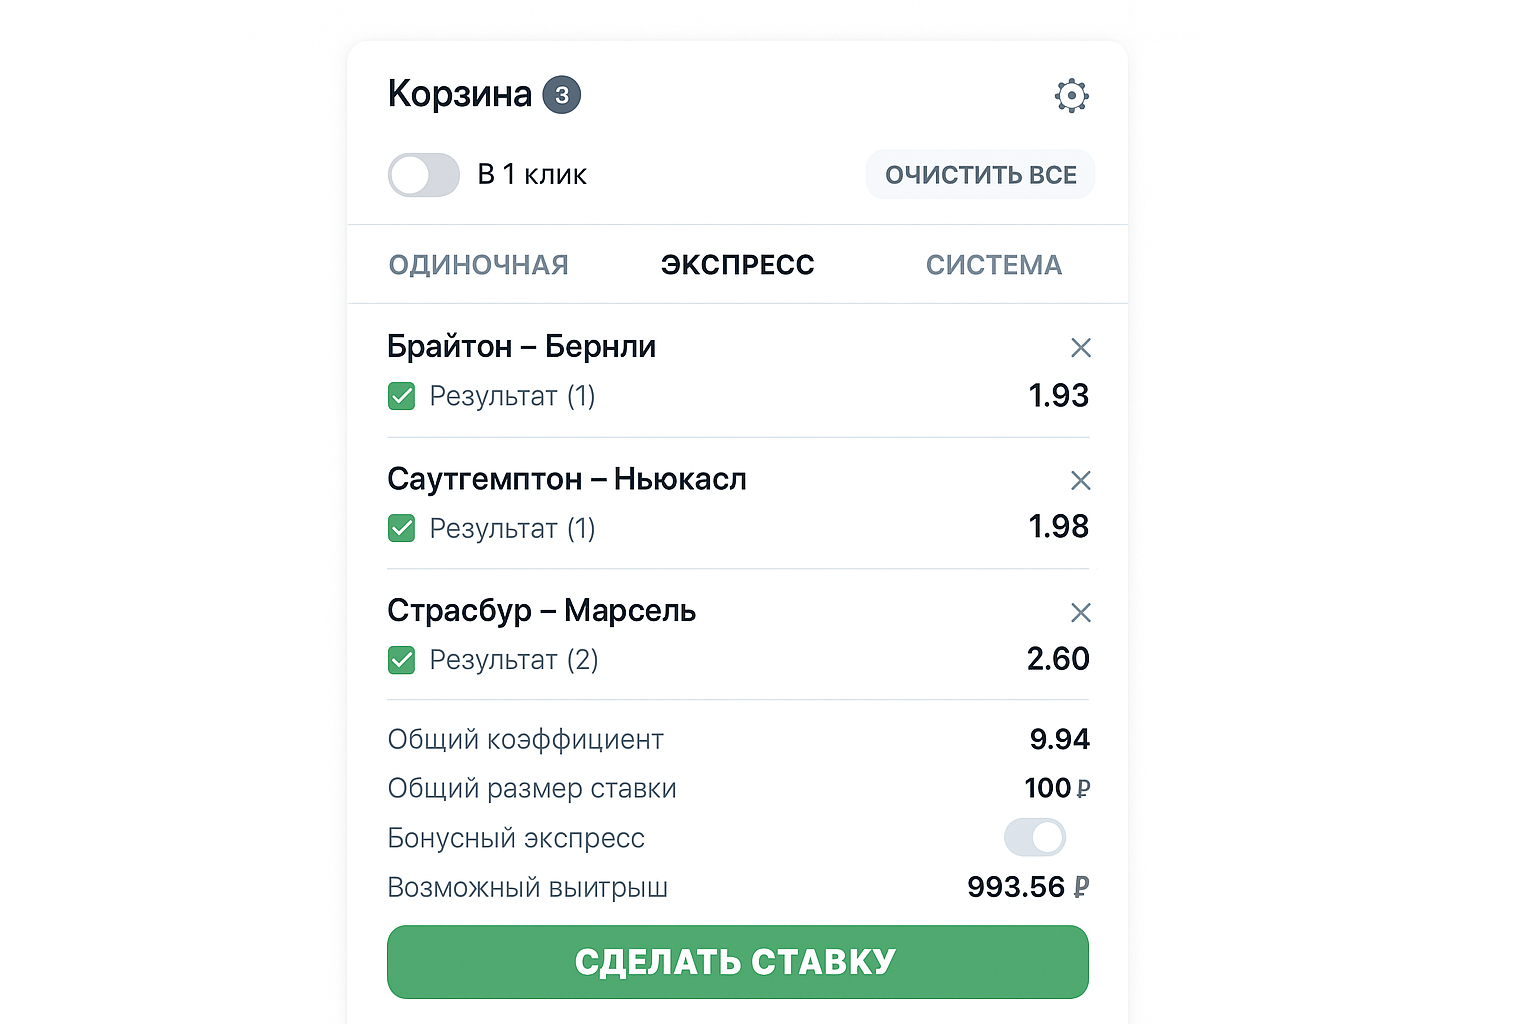Screen dimensions: 1536x1024
Task: Remove the Страсбур – Марсель bet
Action: (1081, 612)
